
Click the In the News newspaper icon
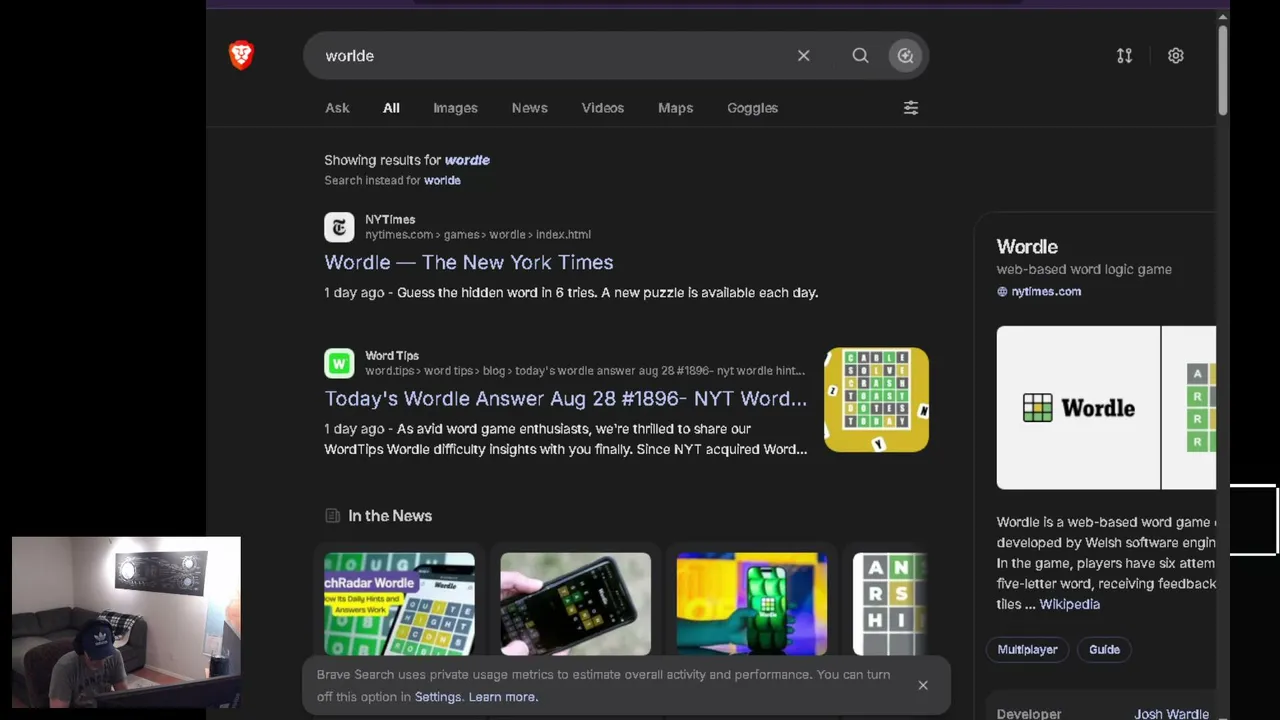coord(332,516)
